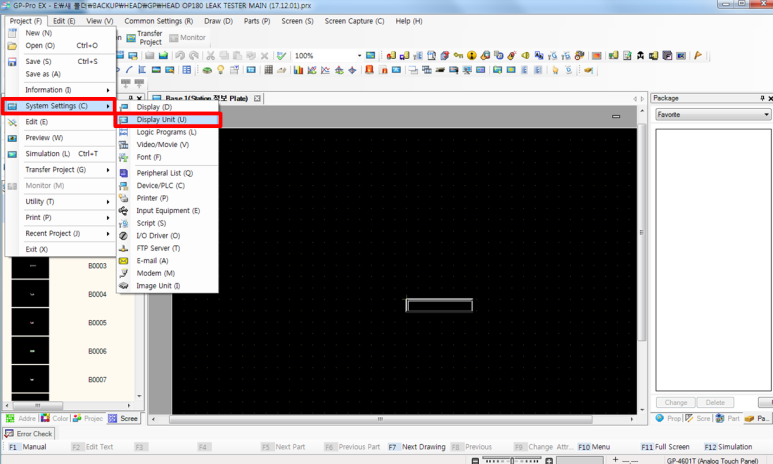Open the Parts menu
The width and height of the screenshot is (773, 464).
(257, 21)
